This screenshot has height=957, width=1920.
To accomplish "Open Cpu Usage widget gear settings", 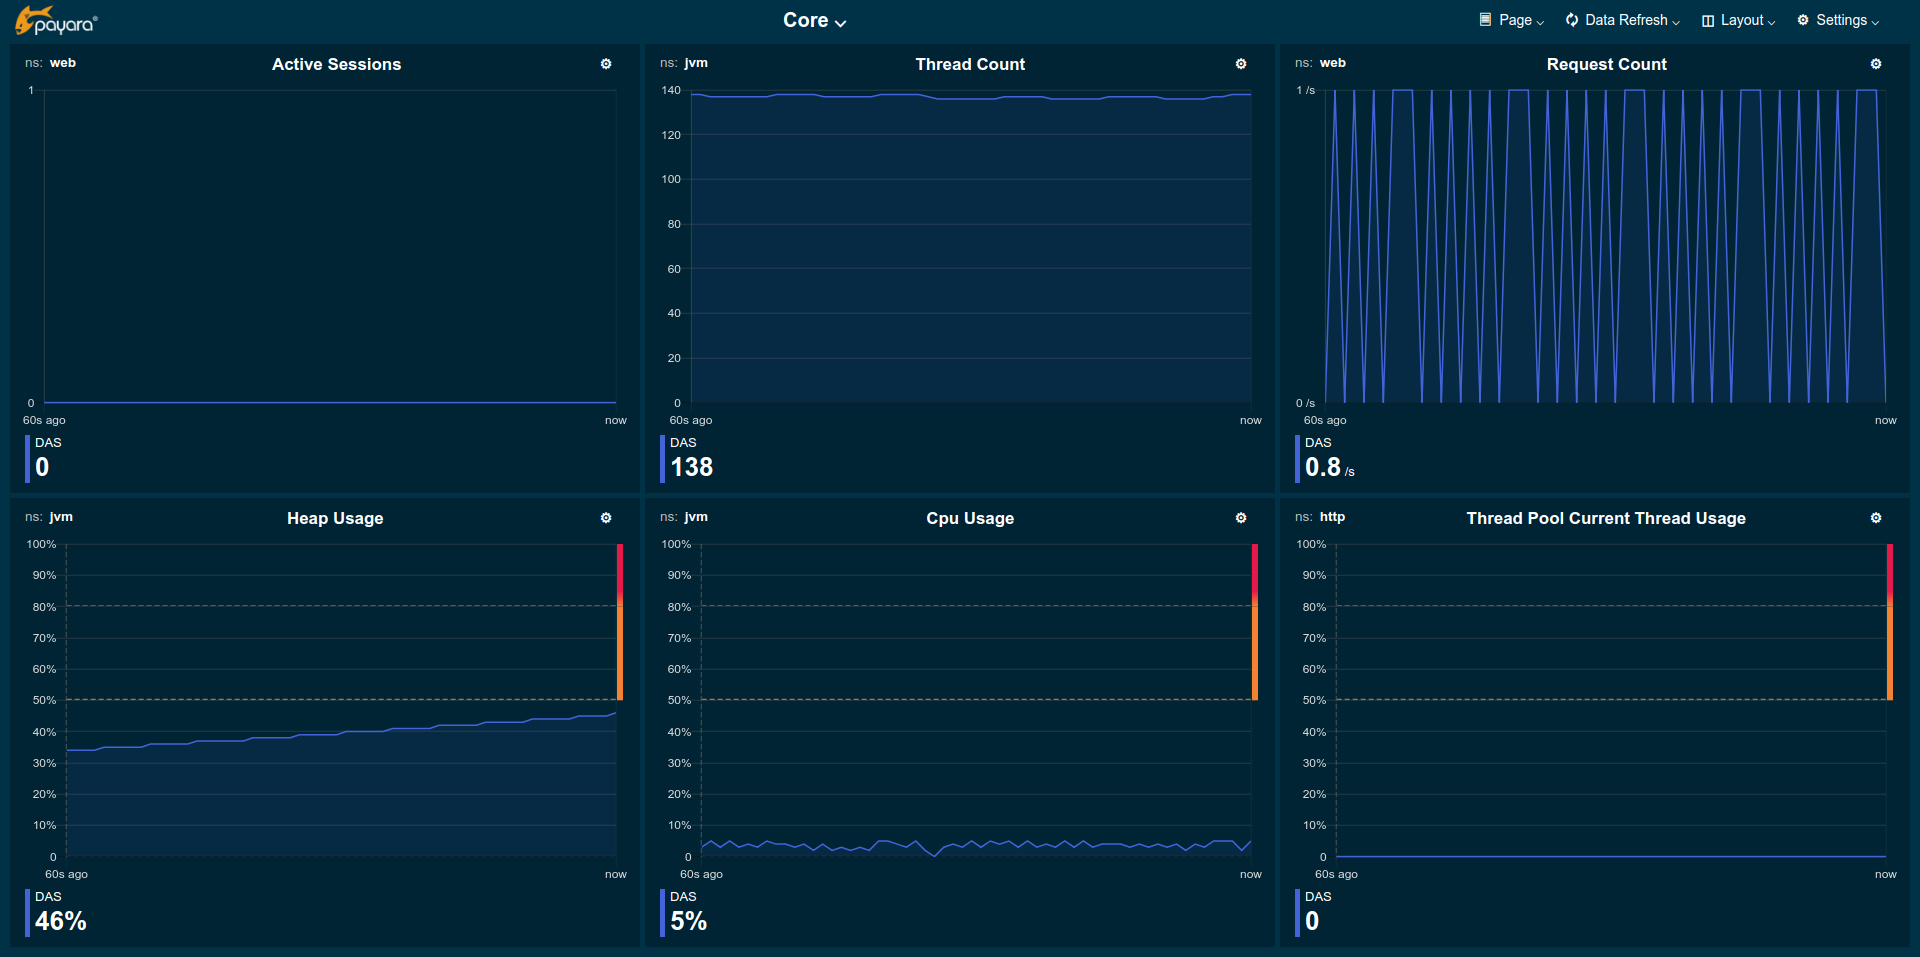I will (x=1241, y=518).
